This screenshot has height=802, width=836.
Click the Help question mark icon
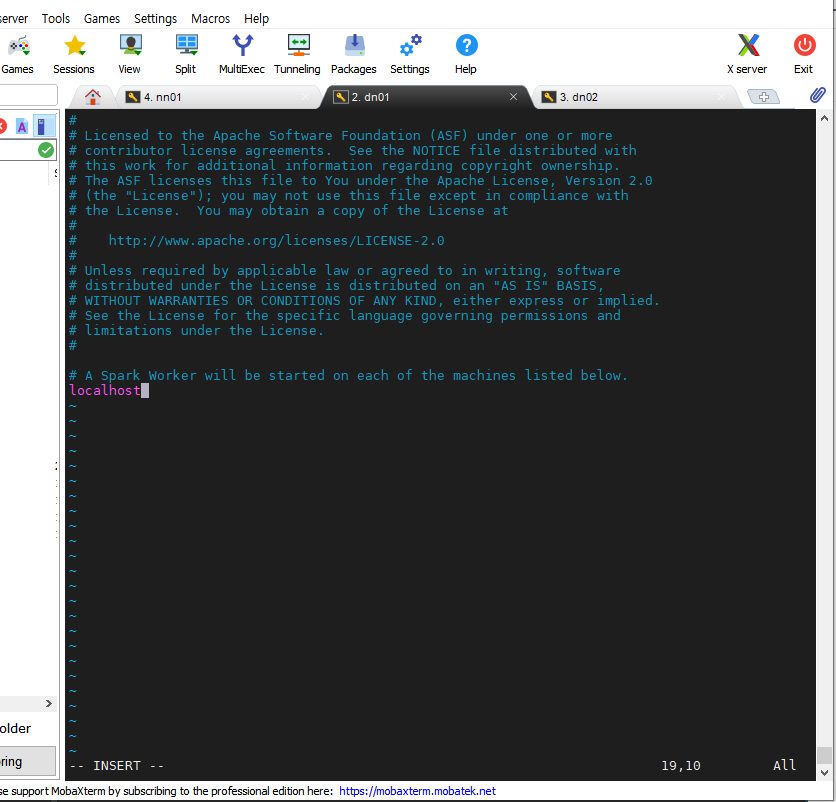coord(467,46)
